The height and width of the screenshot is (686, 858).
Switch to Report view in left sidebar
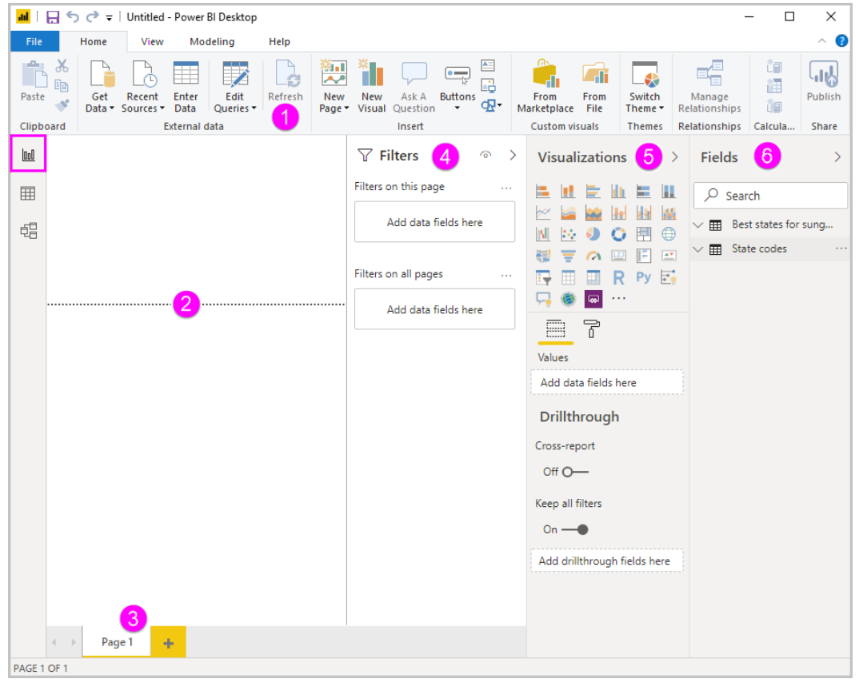point(28,154)
